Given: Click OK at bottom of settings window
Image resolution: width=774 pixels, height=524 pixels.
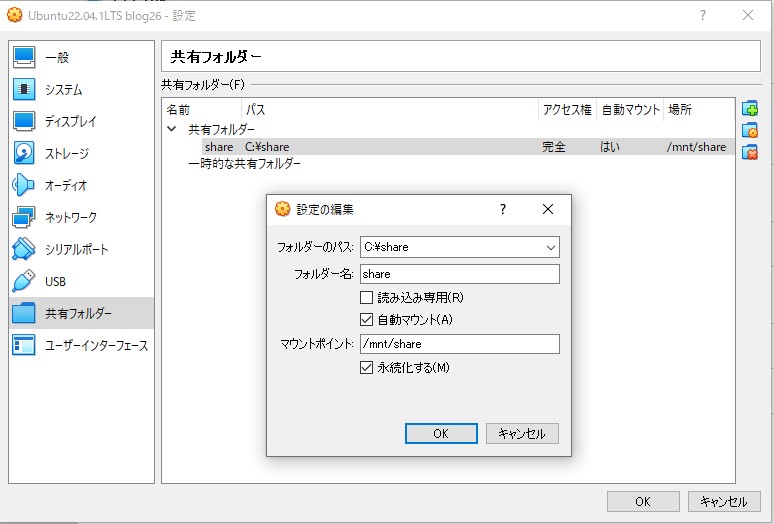Looking at the screenshot, I should click(643, 501).
